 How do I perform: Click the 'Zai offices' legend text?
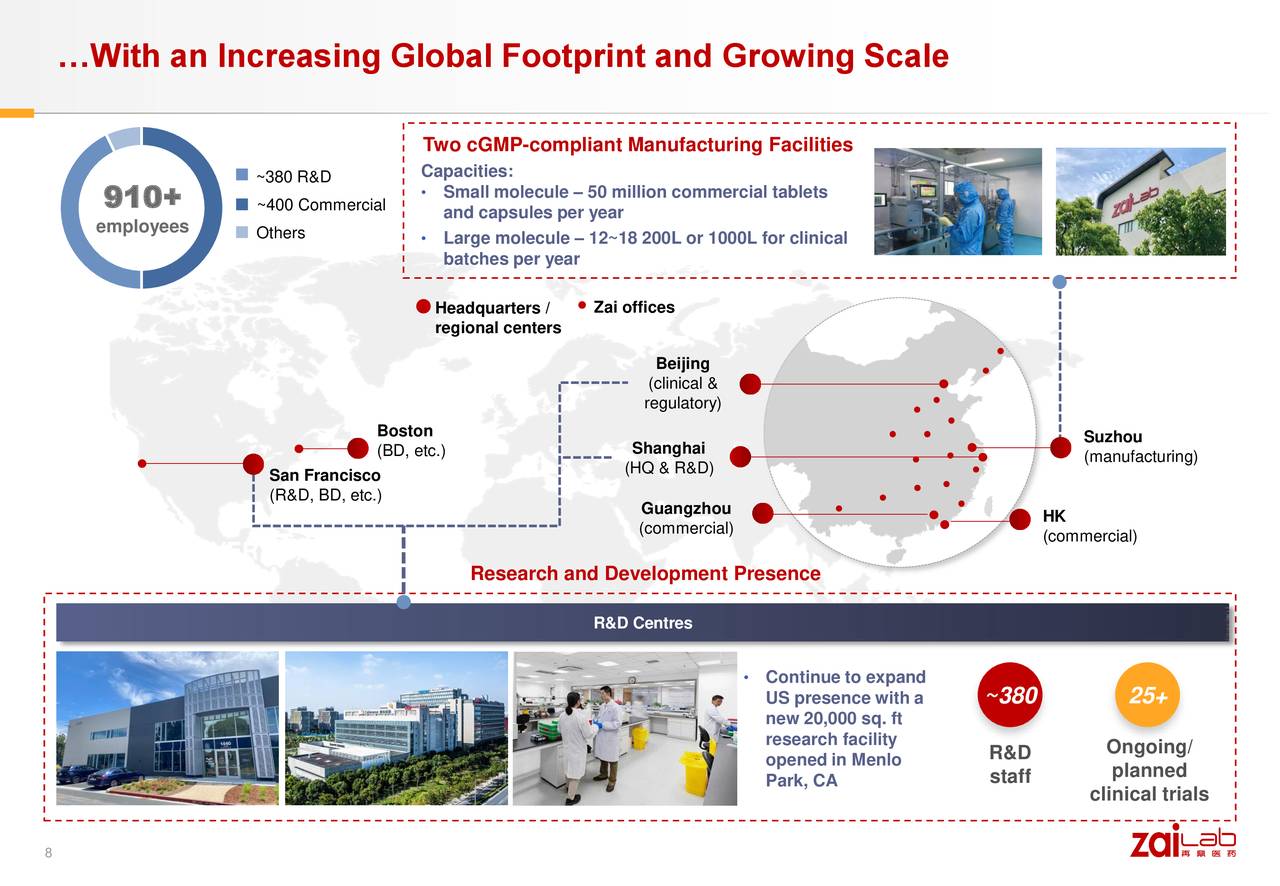point(634,307)
